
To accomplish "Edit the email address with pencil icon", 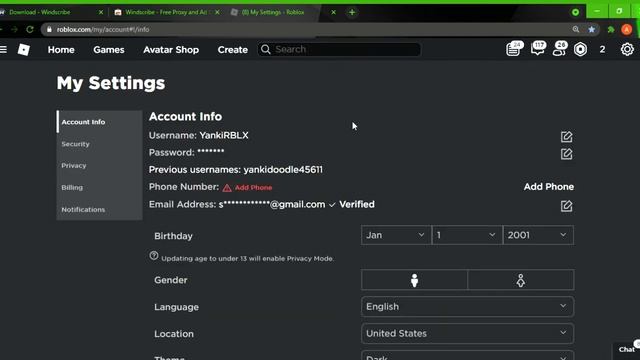I will 566,206.
